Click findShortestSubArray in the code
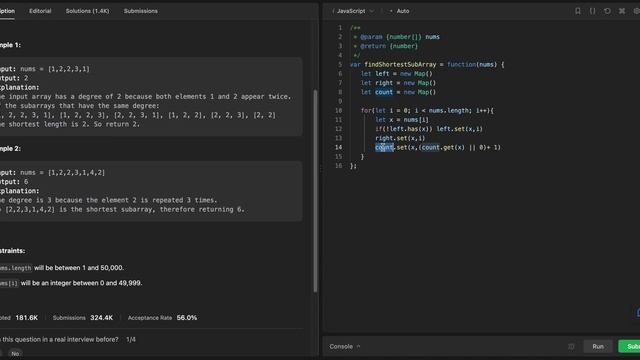 point(400,64)
